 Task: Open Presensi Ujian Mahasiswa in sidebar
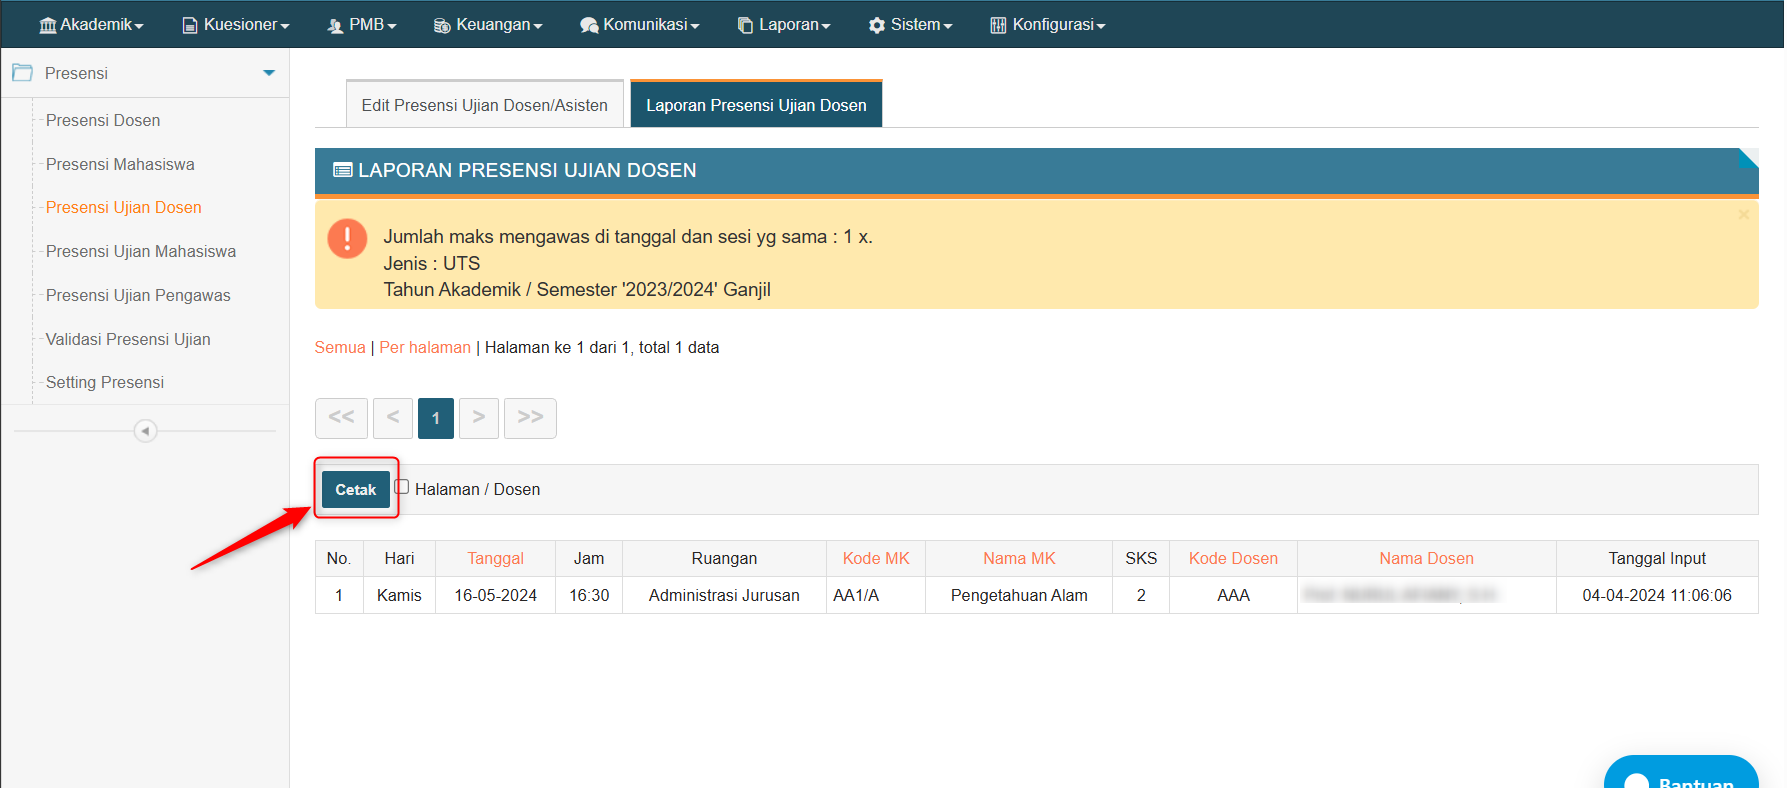(x=141, y=251)
